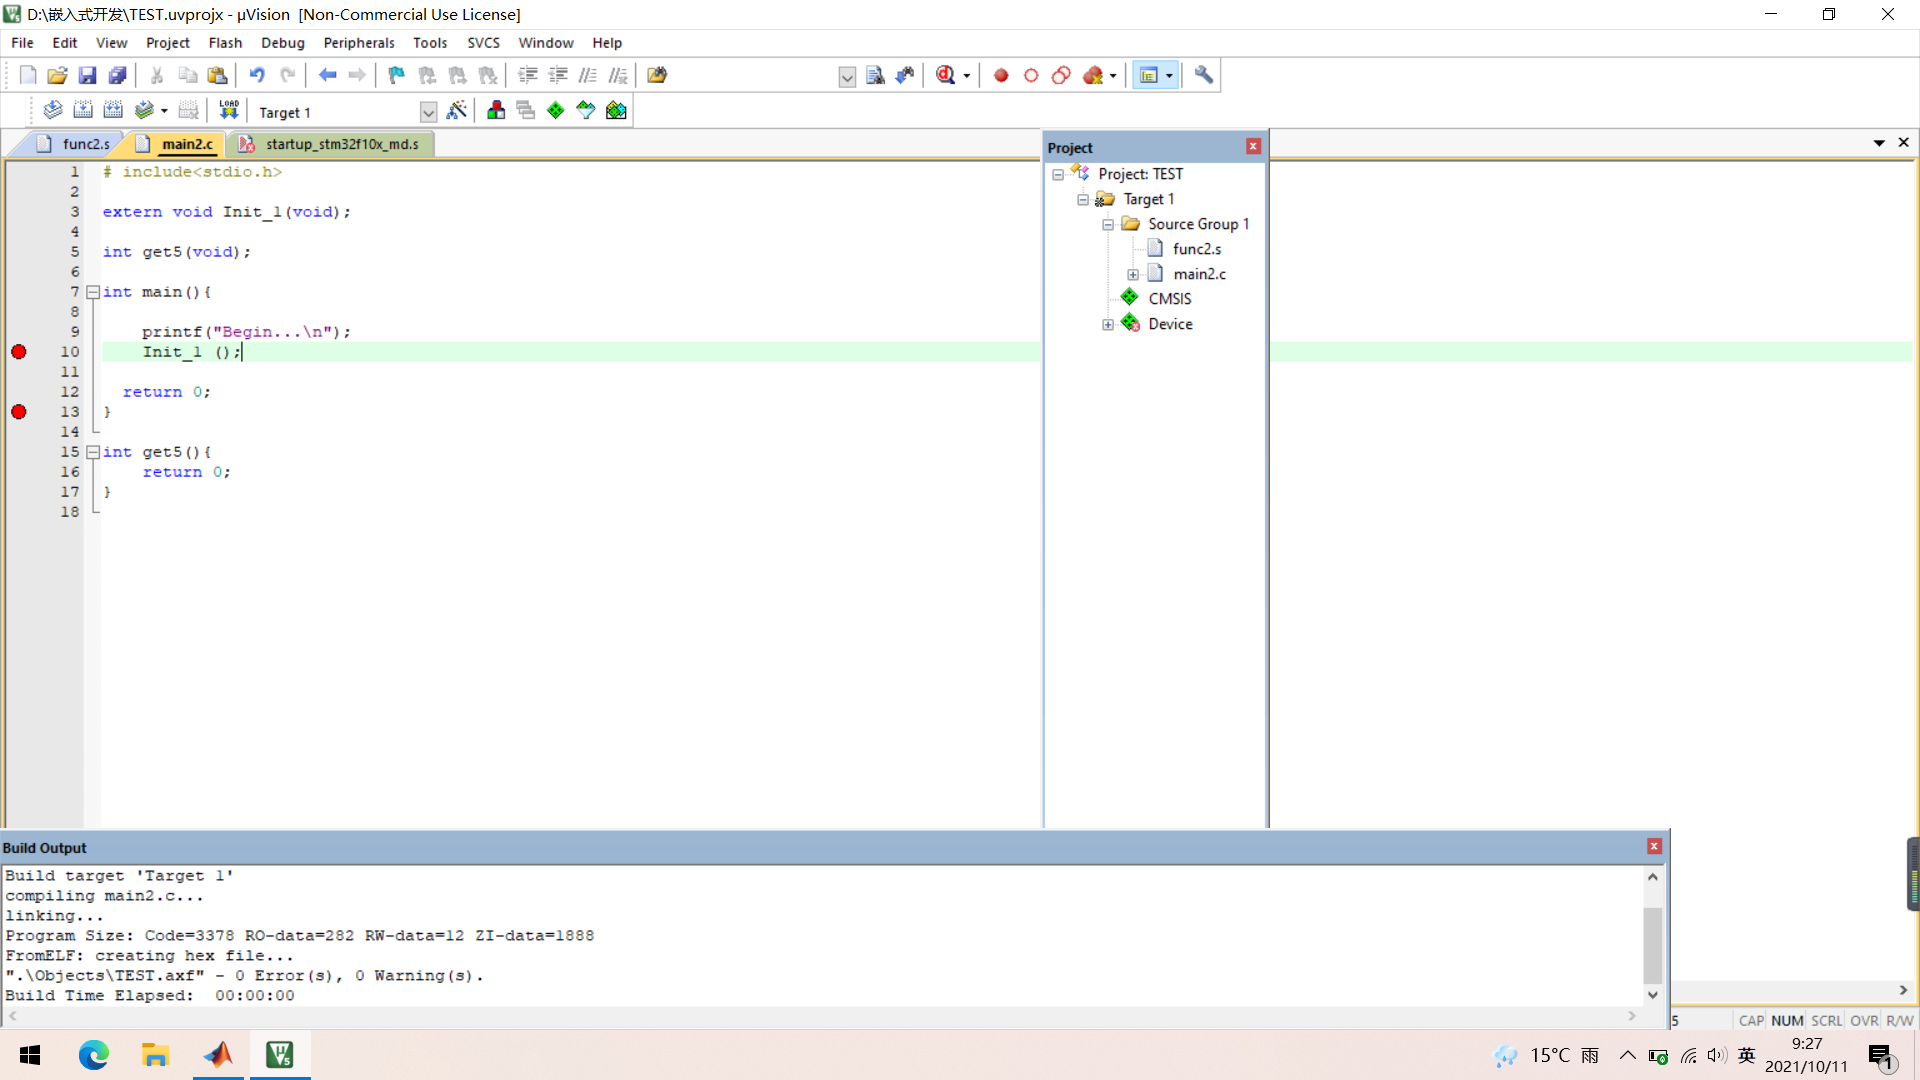The width and height of the screenshot is (1920, 1080).
Task: Toggle breakpoint on line 13
Action: (19, 412)
